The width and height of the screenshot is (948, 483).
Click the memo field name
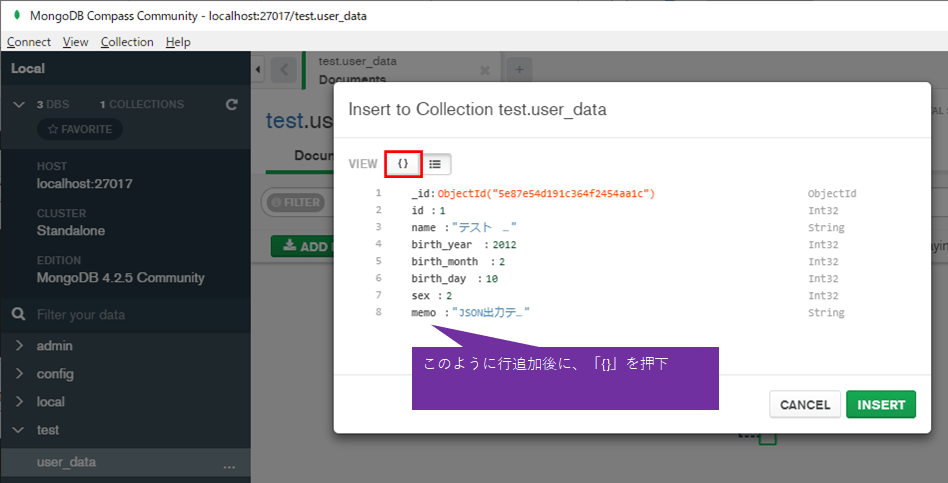pyautogui.click(x=423, y=313)
